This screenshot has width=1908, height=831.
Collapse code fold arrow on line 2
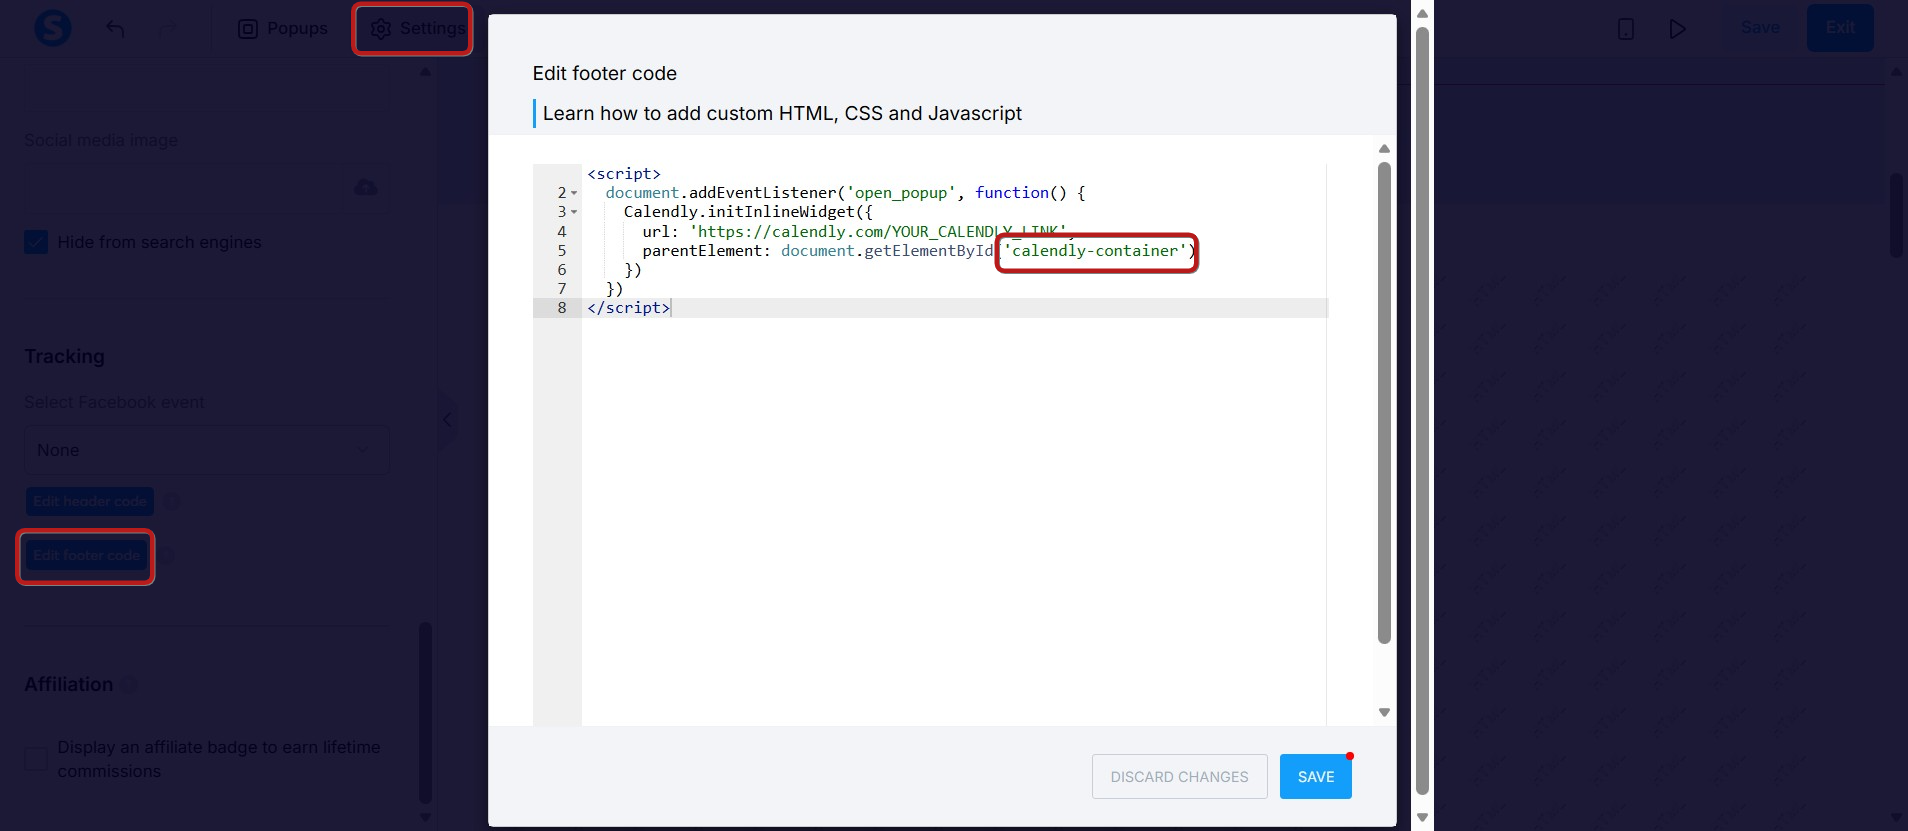(574, 193)
